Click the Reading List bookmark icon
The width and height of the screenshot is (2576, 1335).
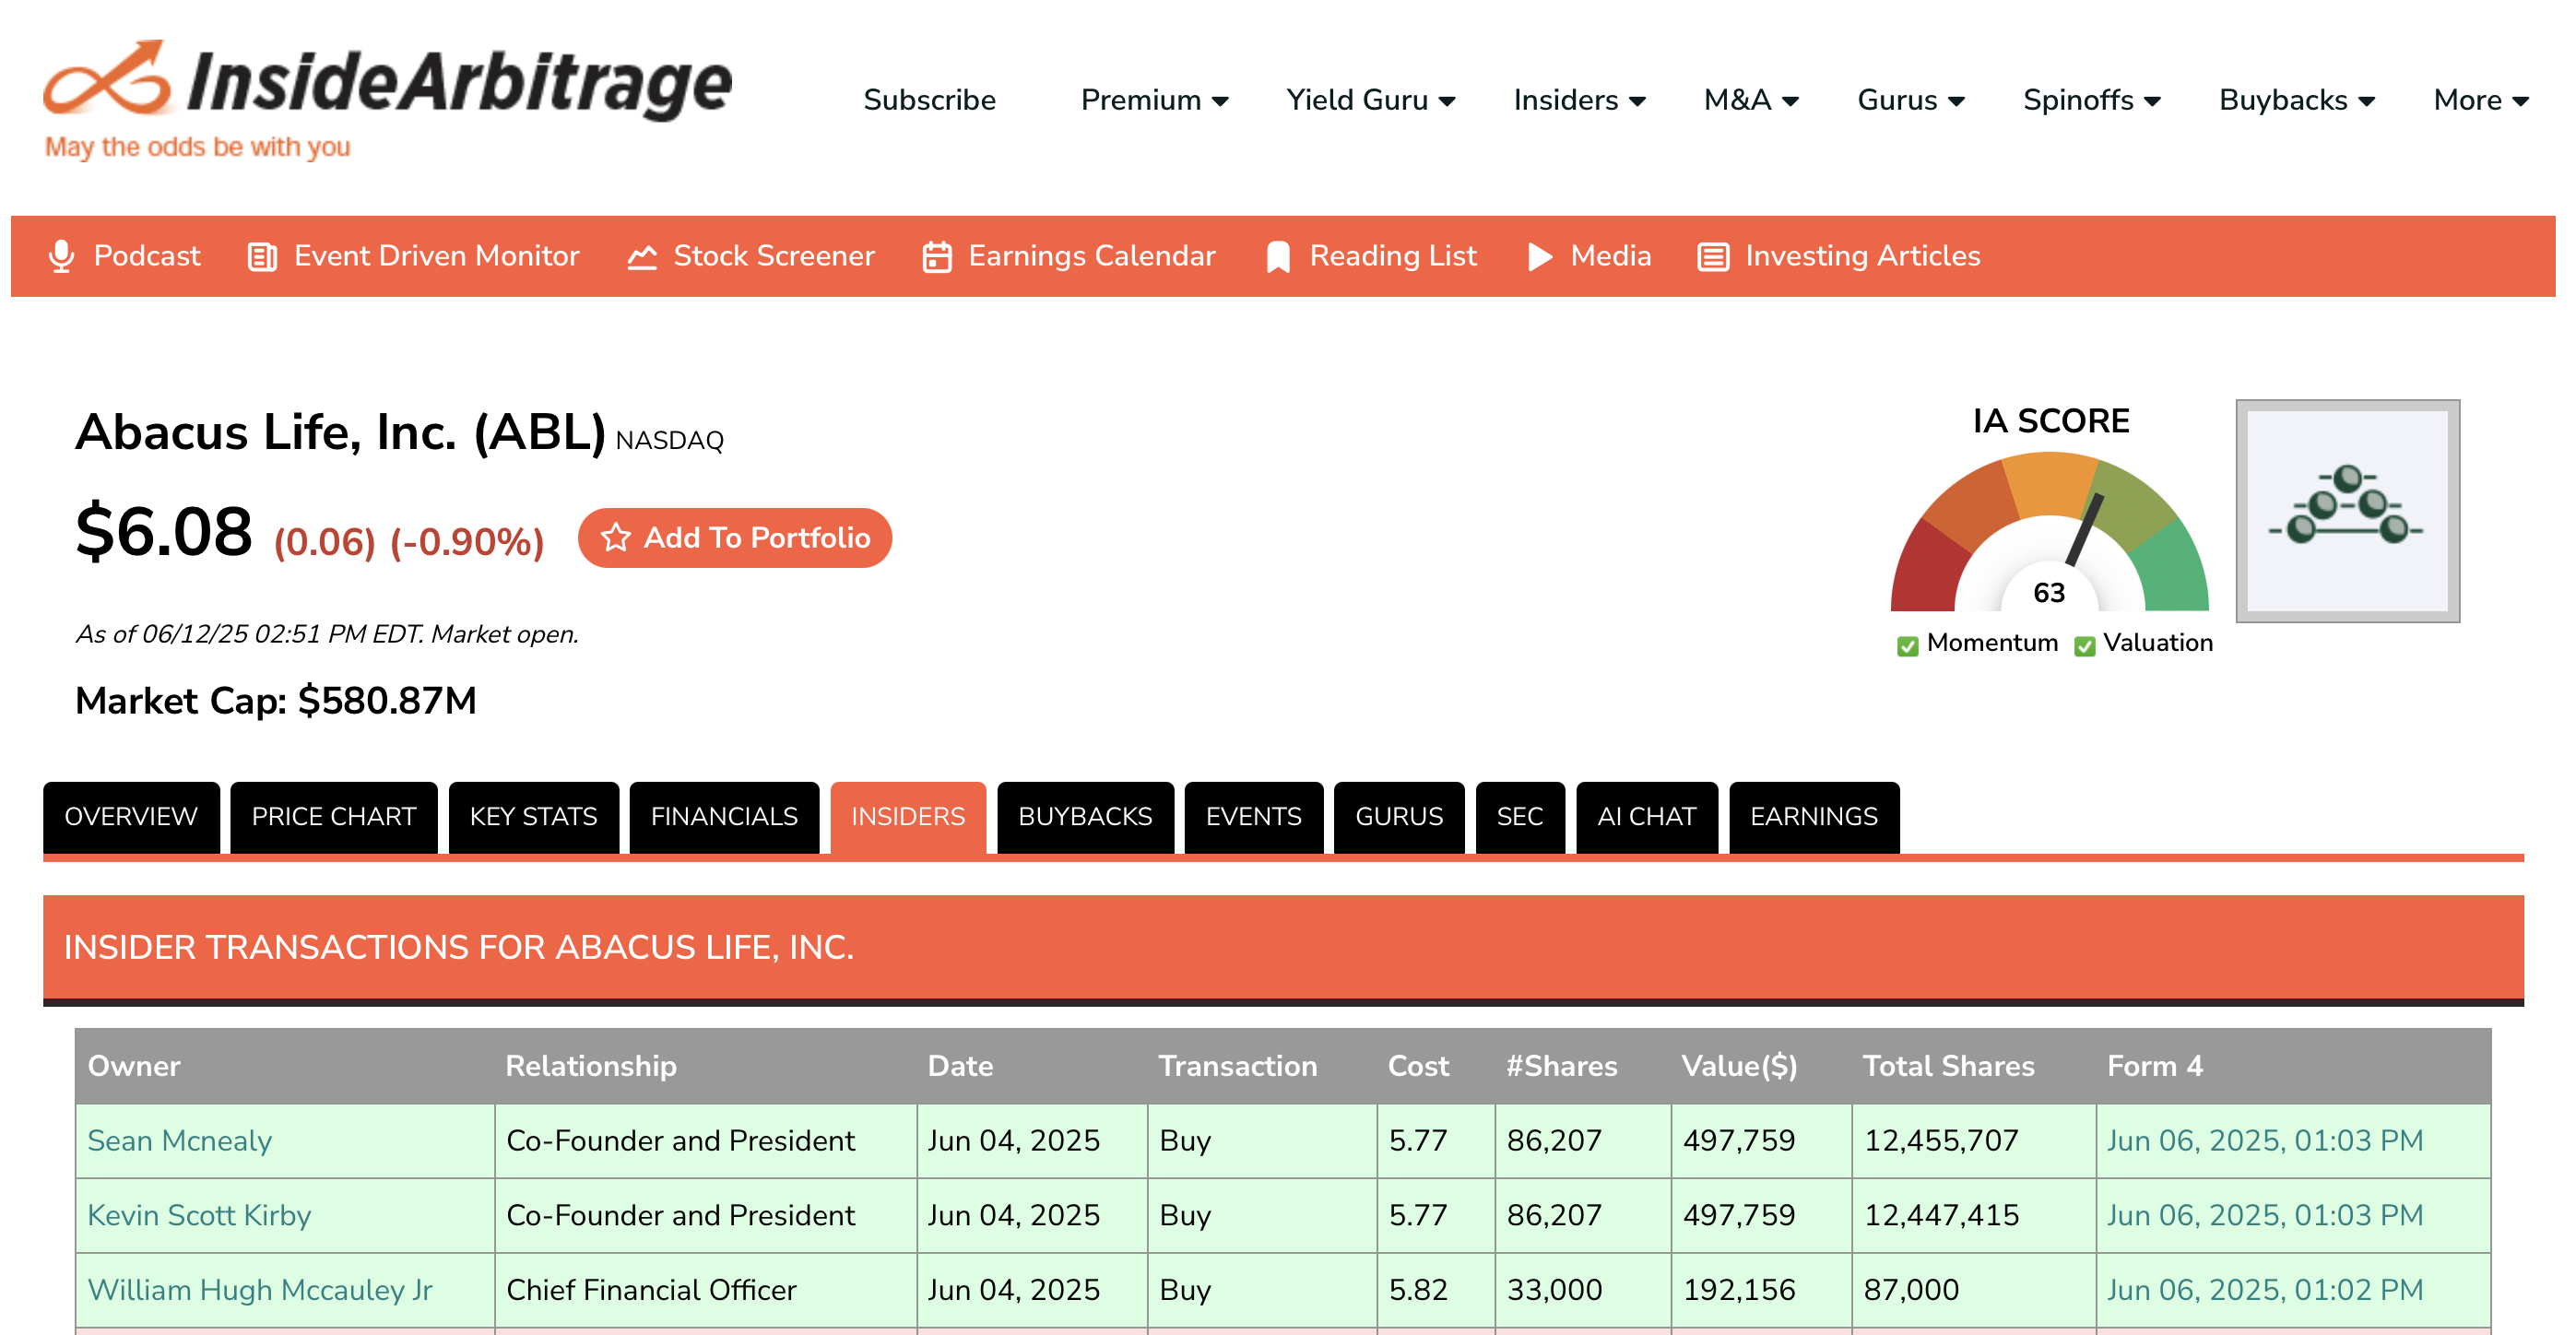[x=1277, y=257]
